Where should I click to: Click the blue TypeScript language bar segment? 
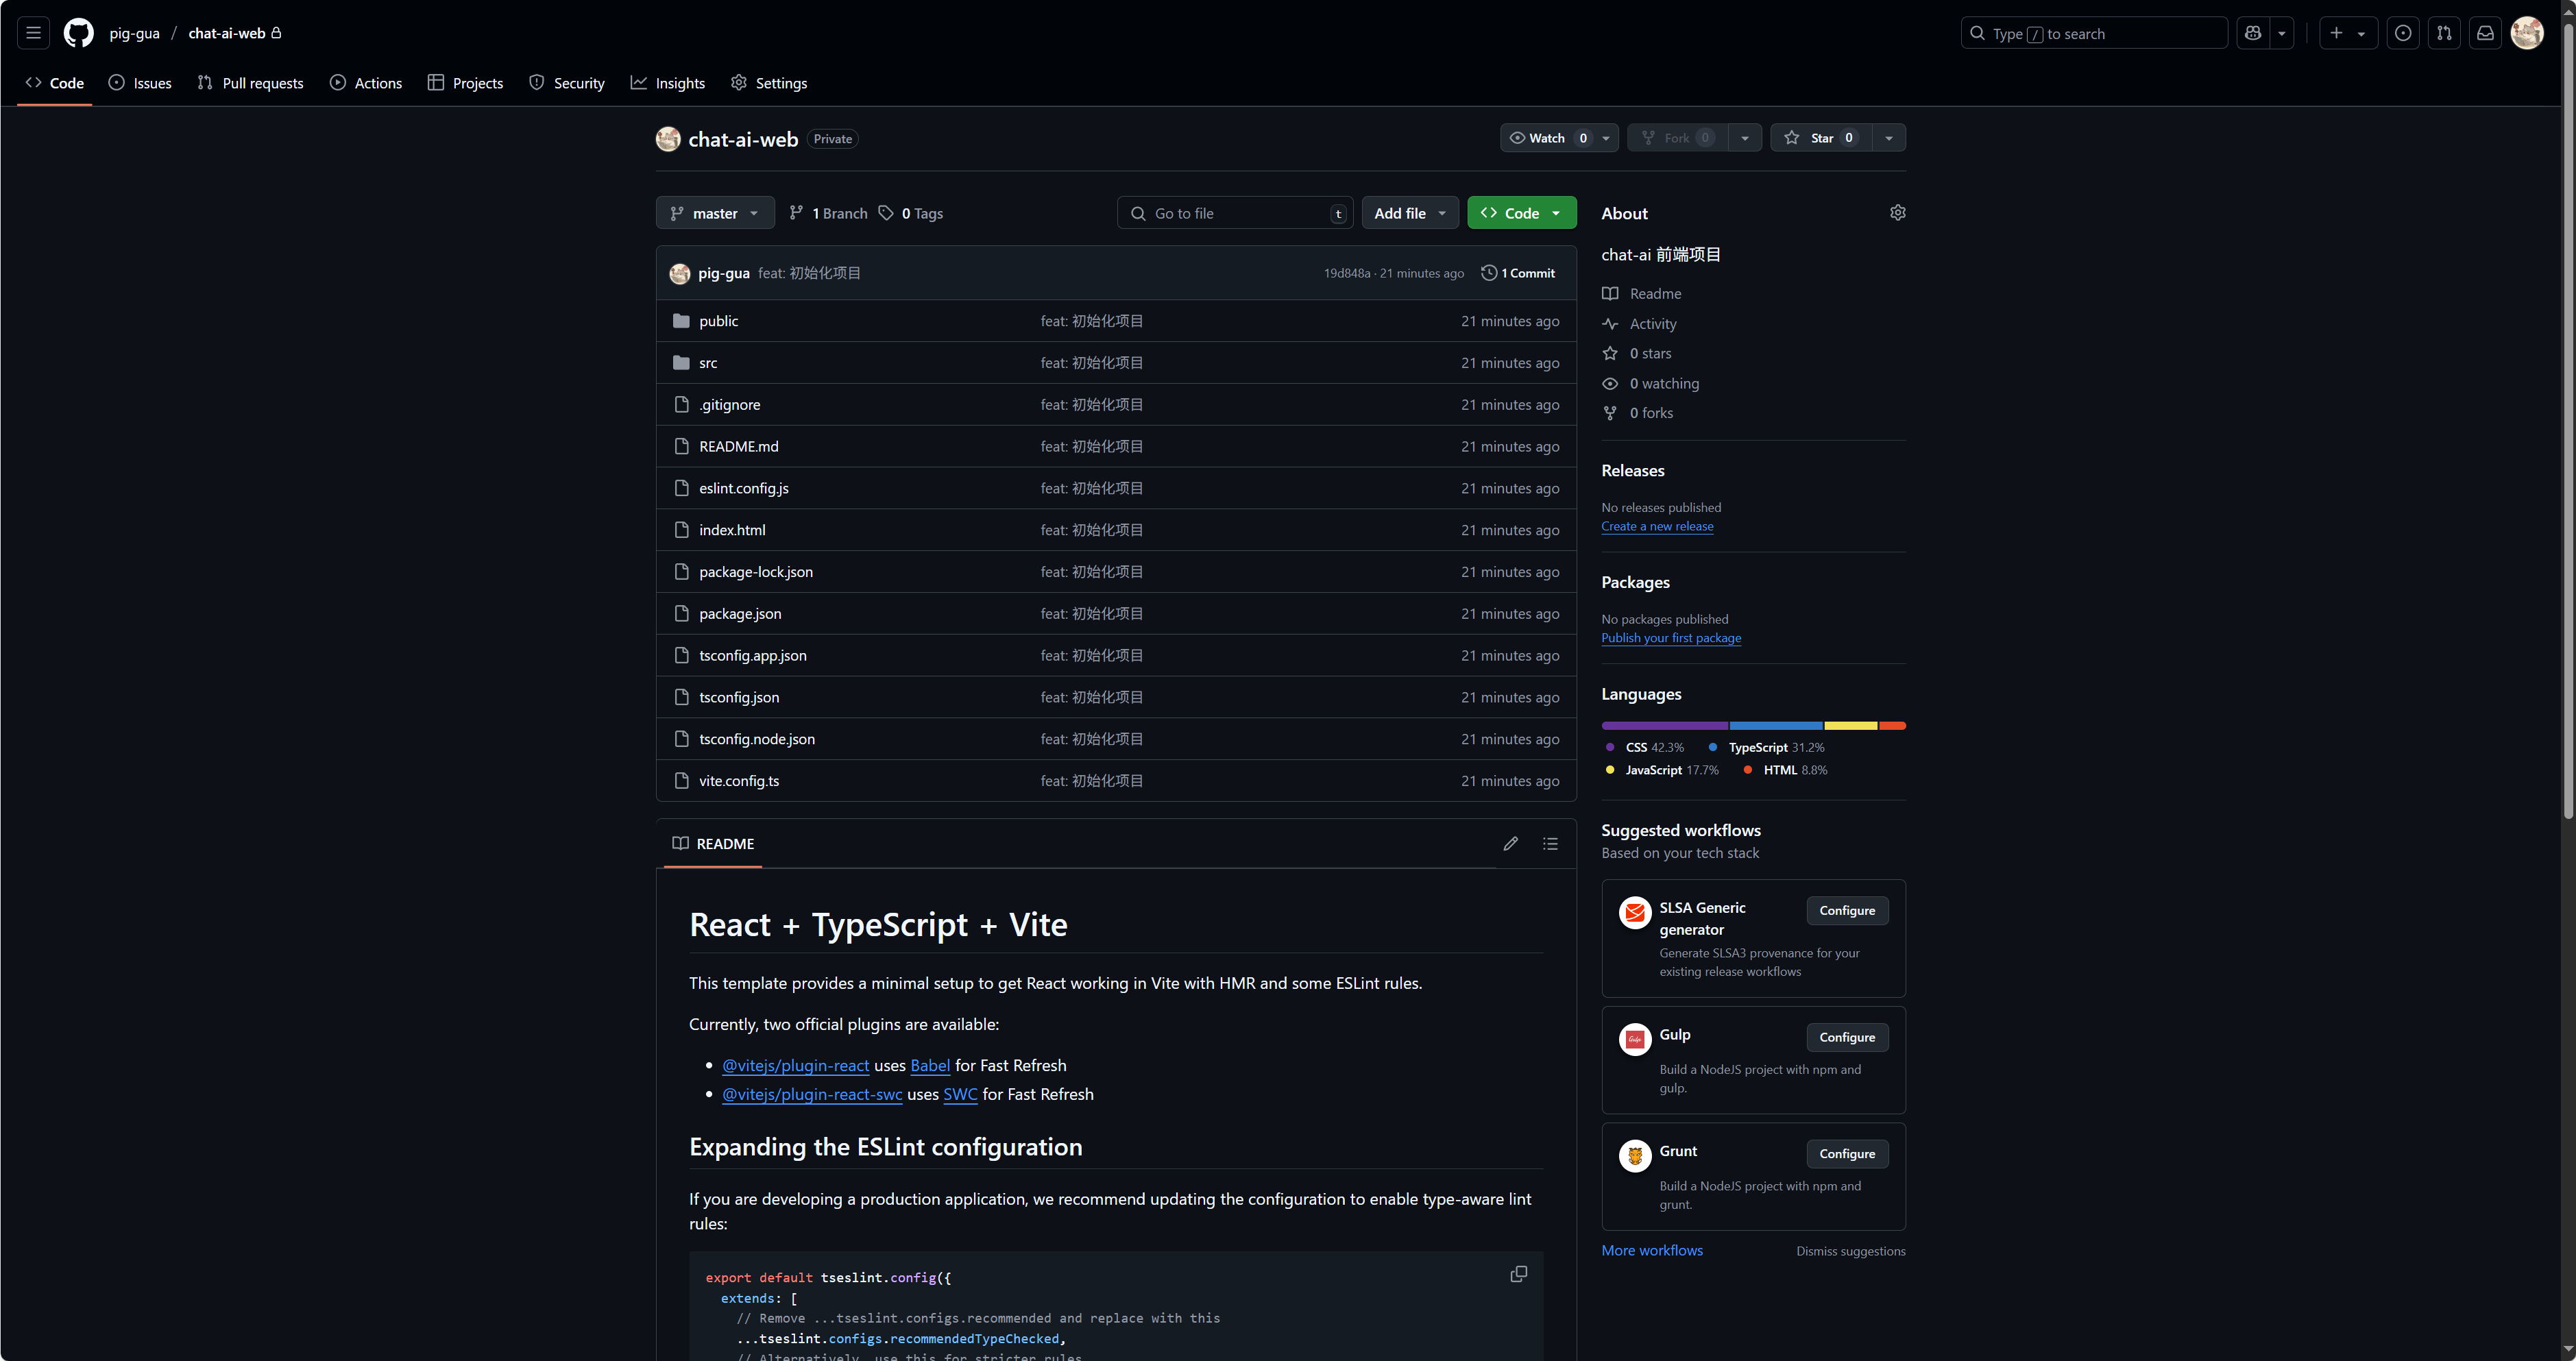point(1776,726)
